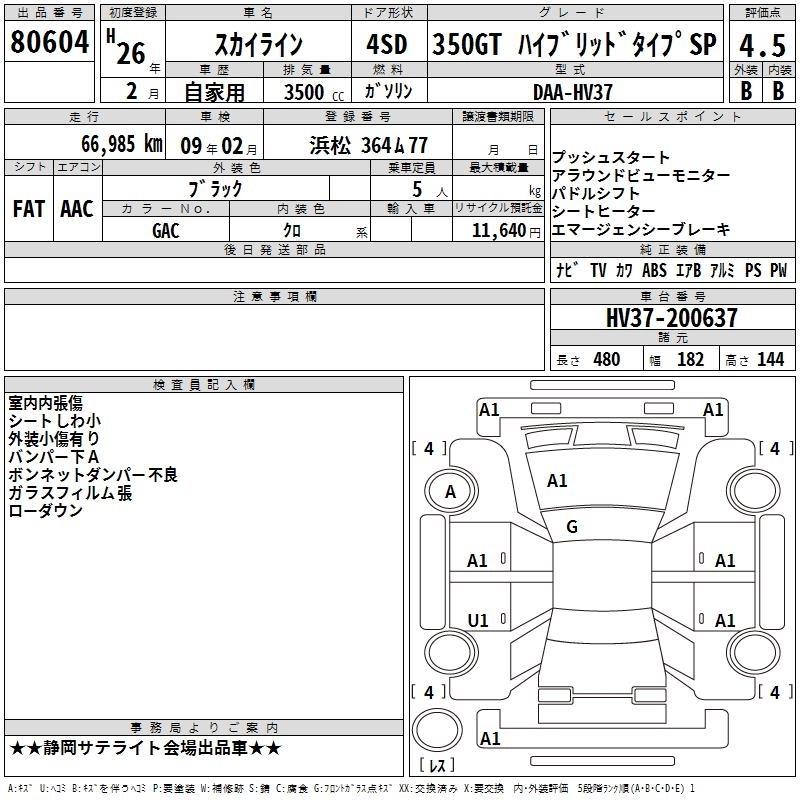Click the chassis number HV37-200637
Viewport: 800px width, 800px height.
coord(672,318)
